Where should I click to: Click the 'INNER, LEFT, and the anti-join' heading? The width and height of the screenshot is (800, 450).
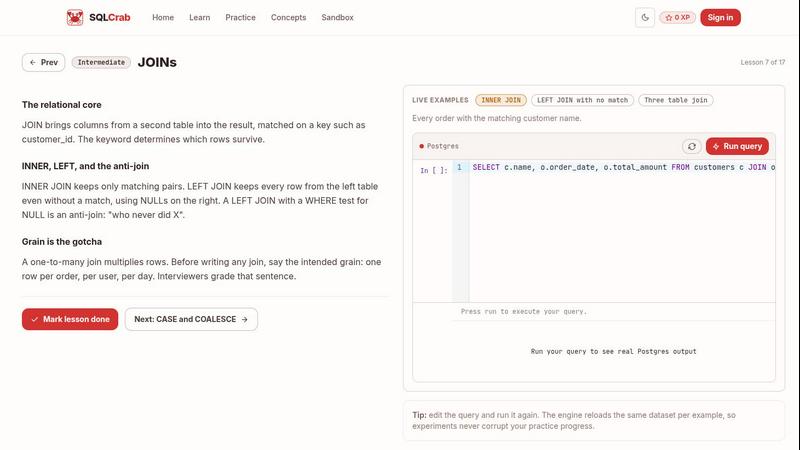coord(86,166)
